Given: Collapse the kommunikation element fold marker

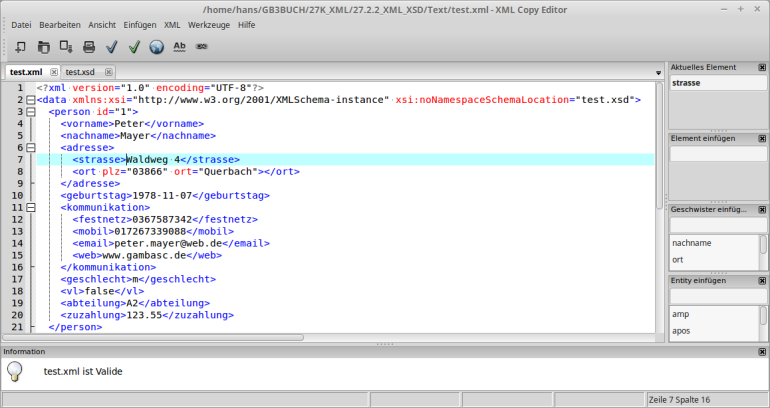Looking at the screenshot, I should click(x=30, y=207).
